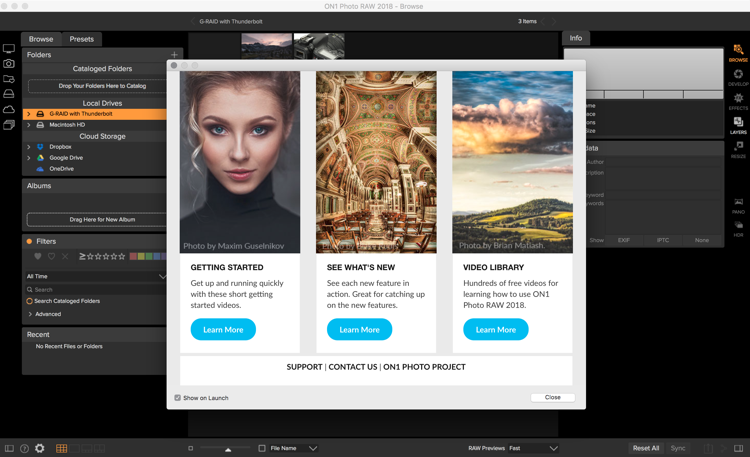750x457 pixels.
Task: Expand Dropbox folder tree
Action: coord(29,147)
